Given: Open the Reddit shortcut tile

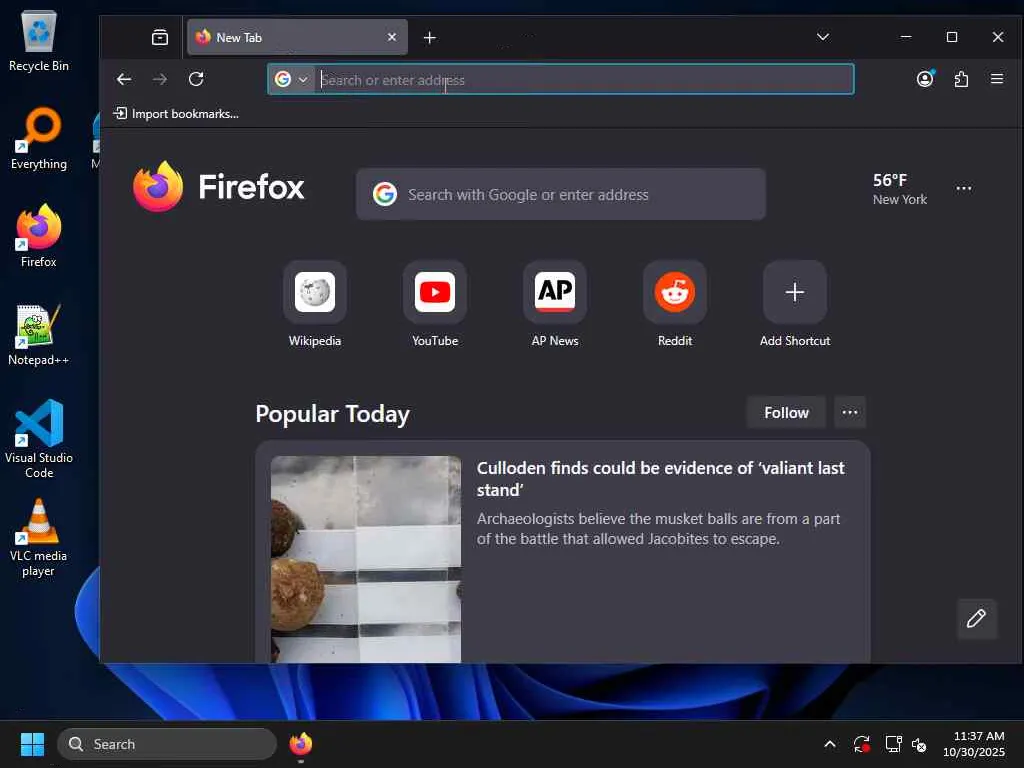Looking at the screenshot, I should [675, 304].
